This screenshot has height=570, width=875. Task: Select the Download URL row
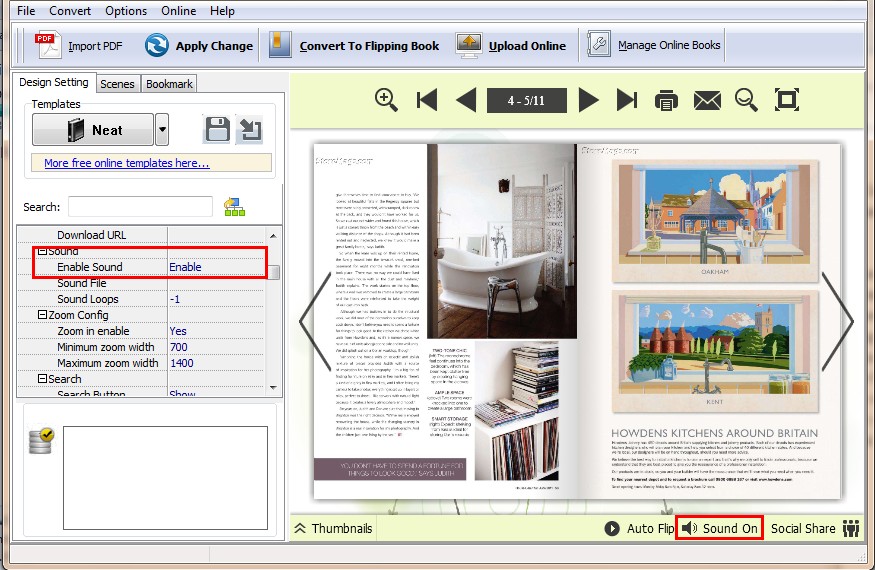tap(141, 235)
